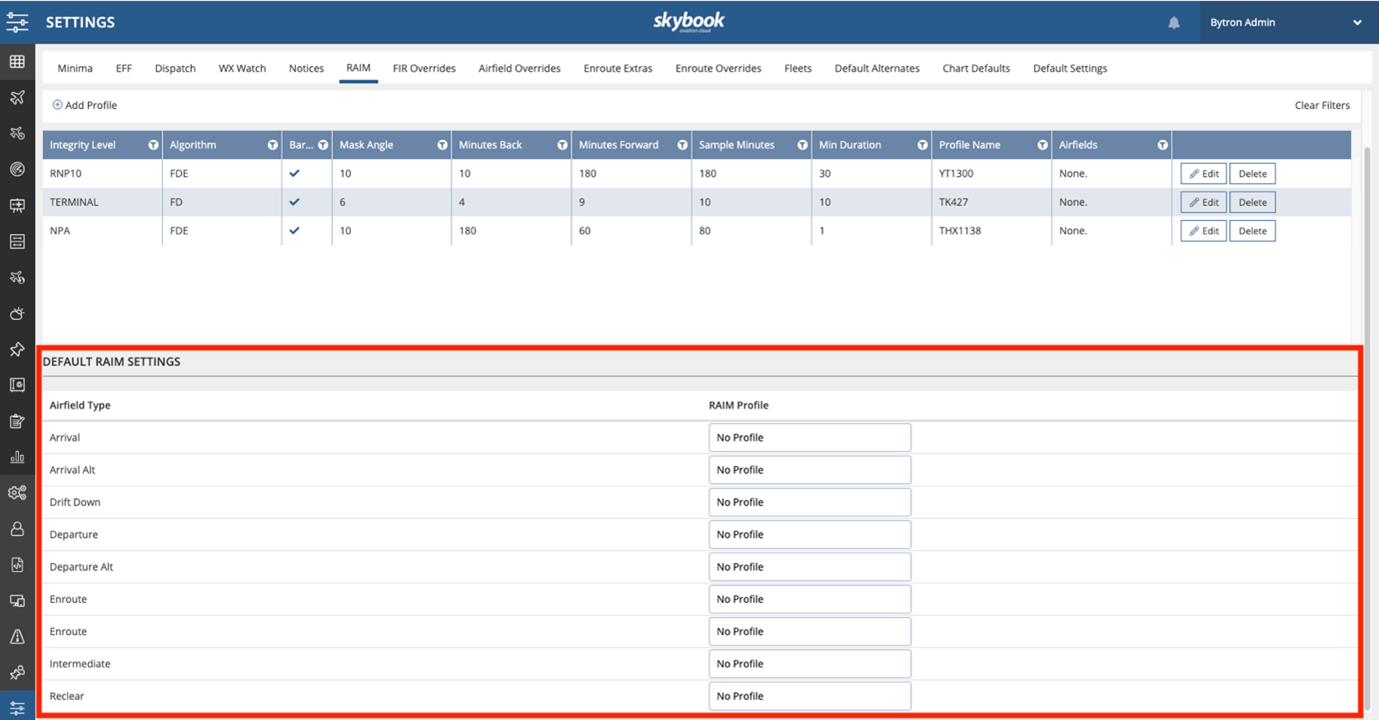Filter the Mask Angle column
The height and width of the screenshot is (720, 1379).
[442, 145]
